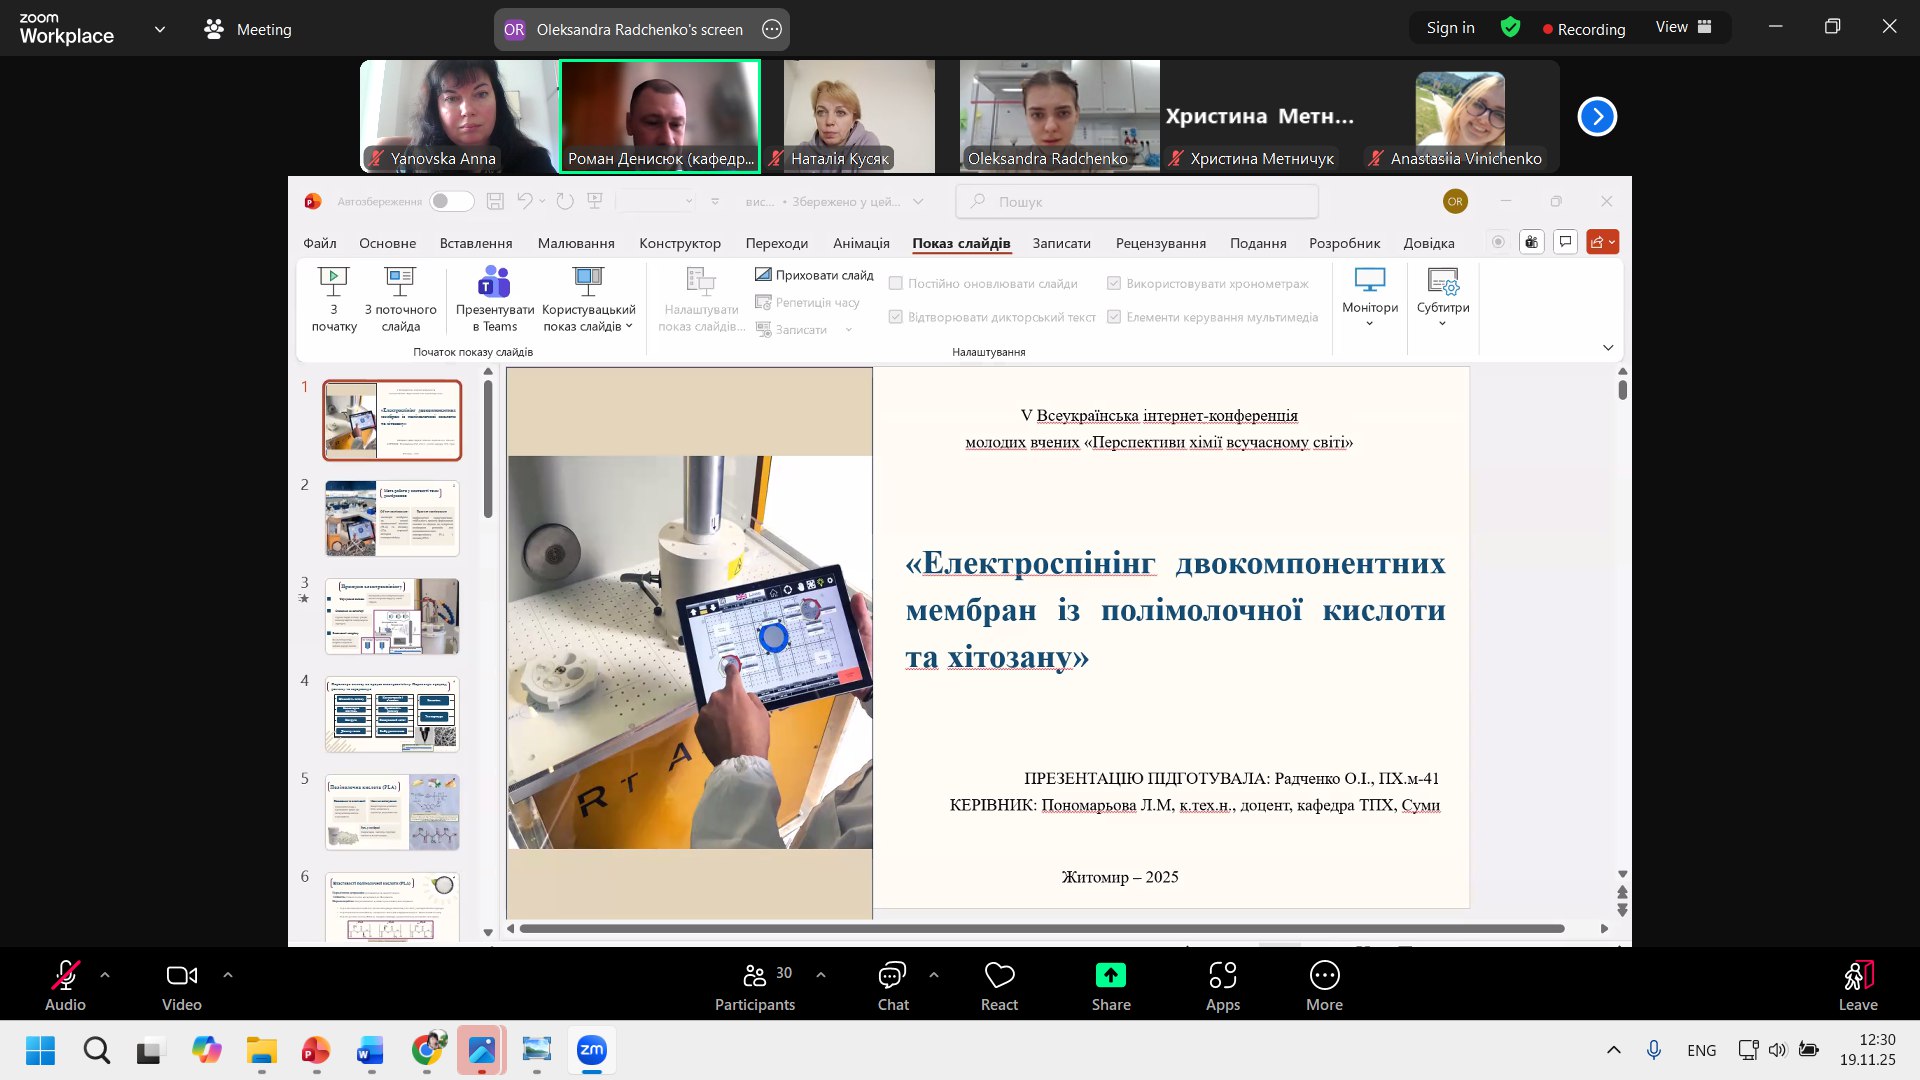Viewport: 1920px width, 1080px height.
Task: Open the Zoom Chat panel
Action: tap(892, 975)
